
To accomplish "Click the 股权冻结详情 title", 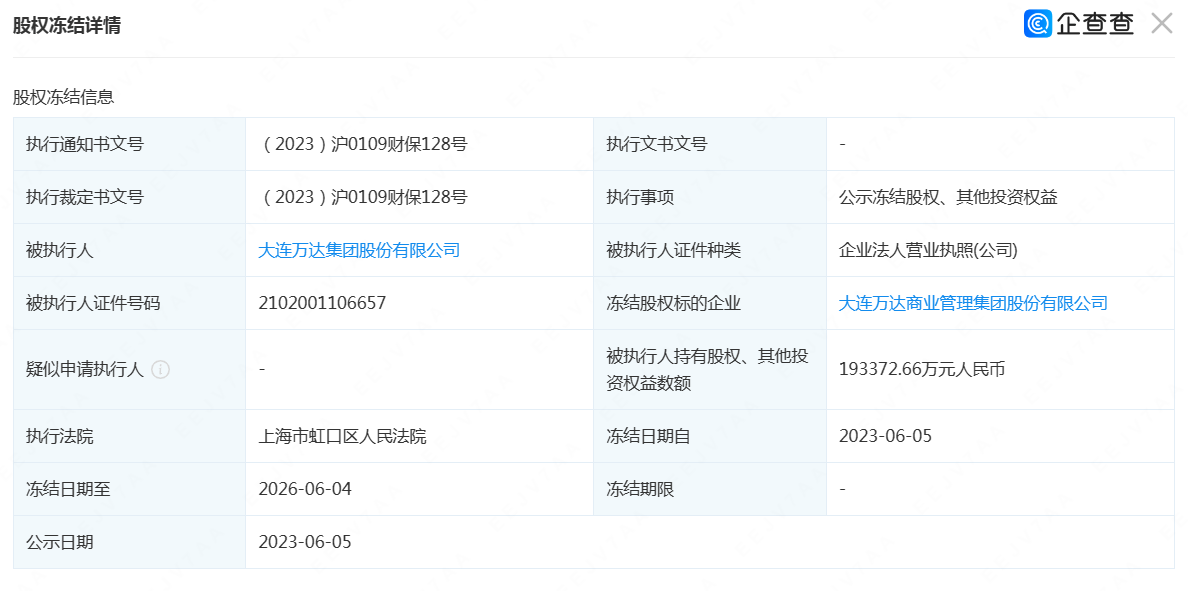I will [x=67, y=25].
